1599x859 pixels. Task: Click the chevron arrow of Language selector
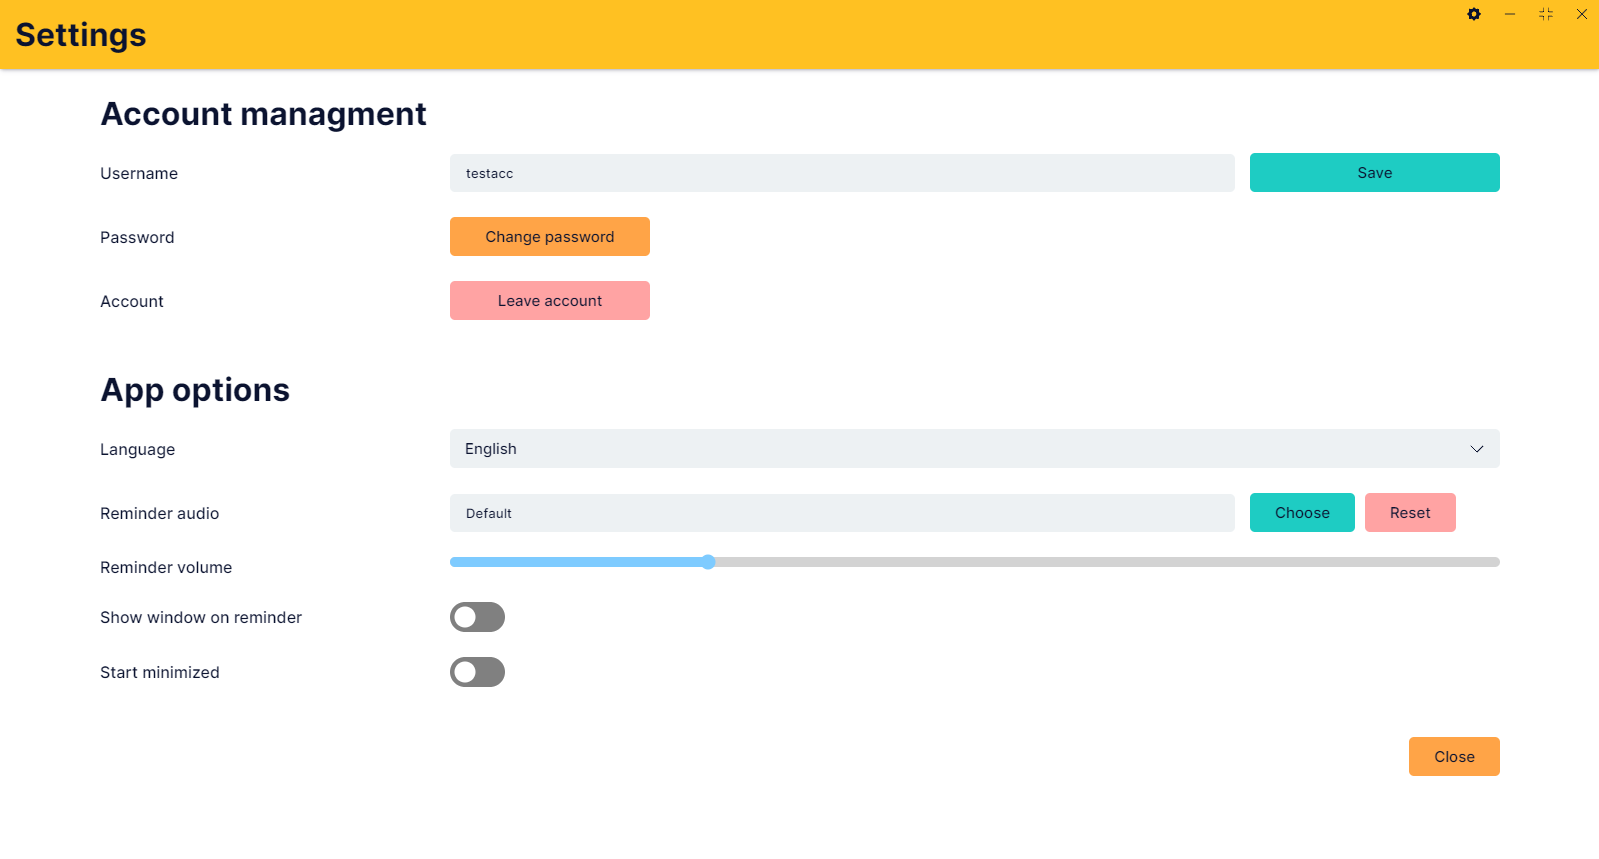pos(1477,449)
